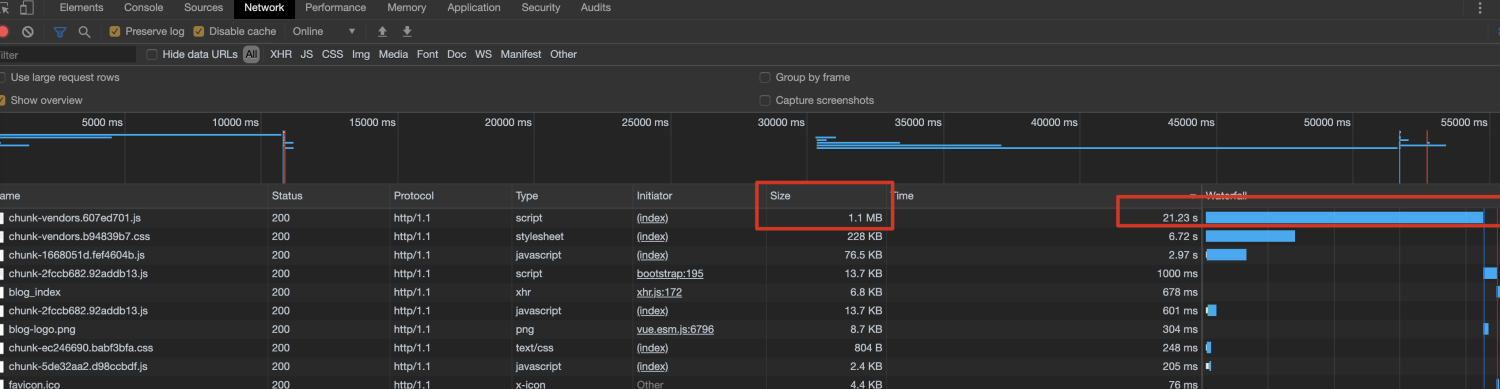Open the (index) initiator of chunk-vendors.607ed701.js

[652, 217]
